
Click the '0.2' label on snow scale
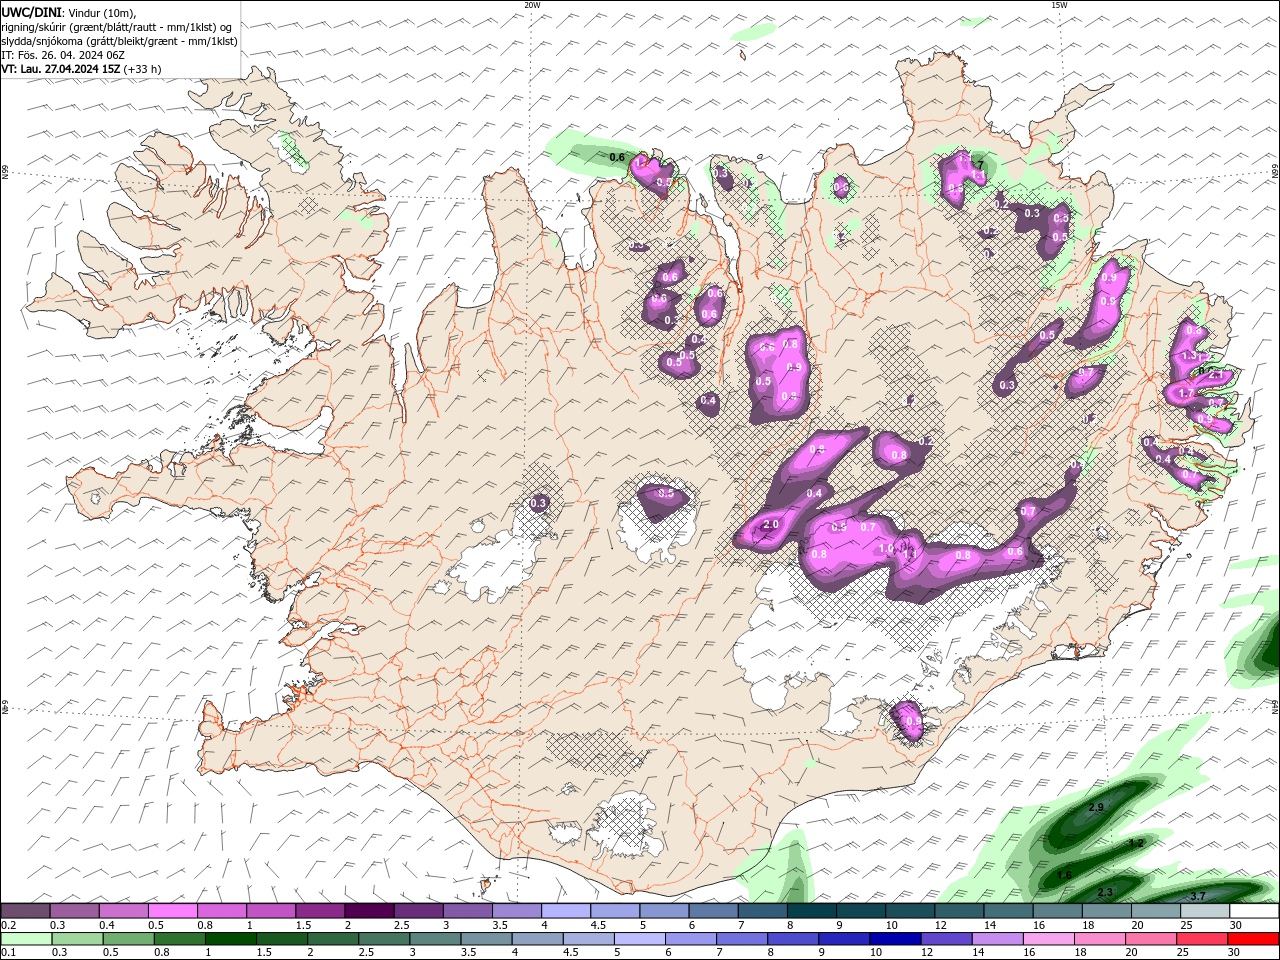tap(9, 925)
